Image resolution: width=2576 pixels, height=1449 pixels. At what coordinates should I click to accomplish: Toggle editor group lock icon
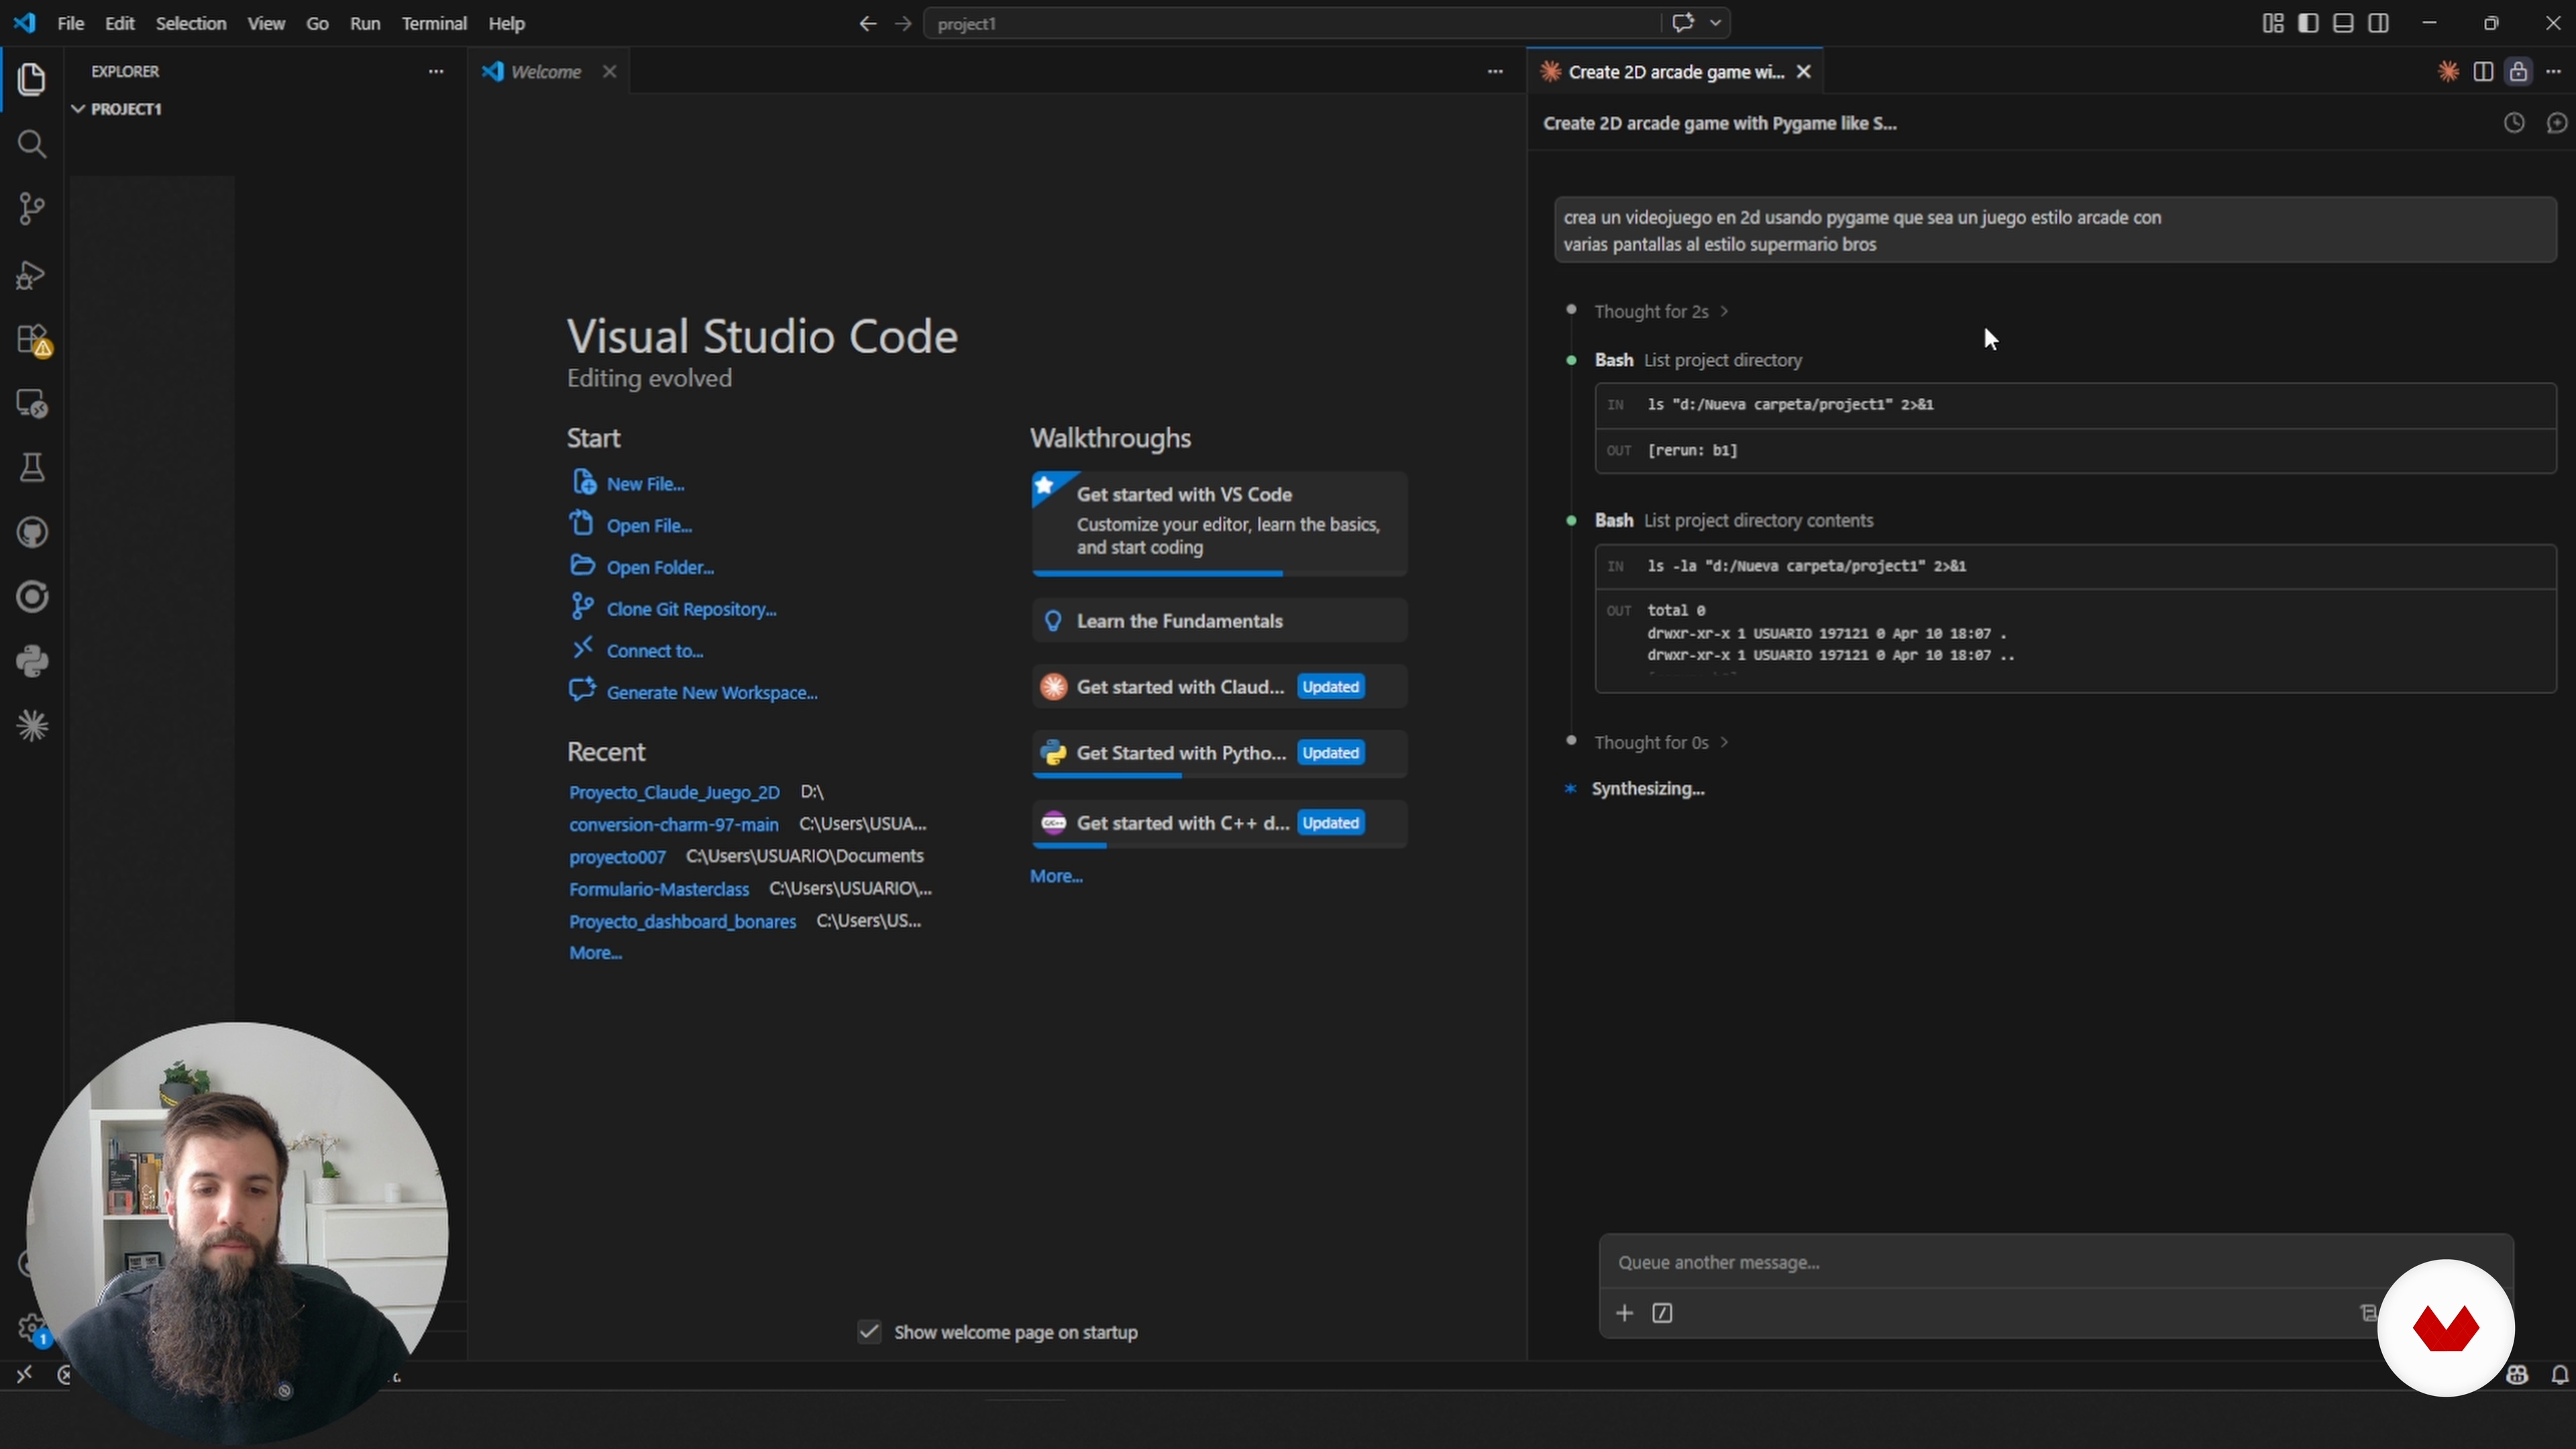[2518, 71]
